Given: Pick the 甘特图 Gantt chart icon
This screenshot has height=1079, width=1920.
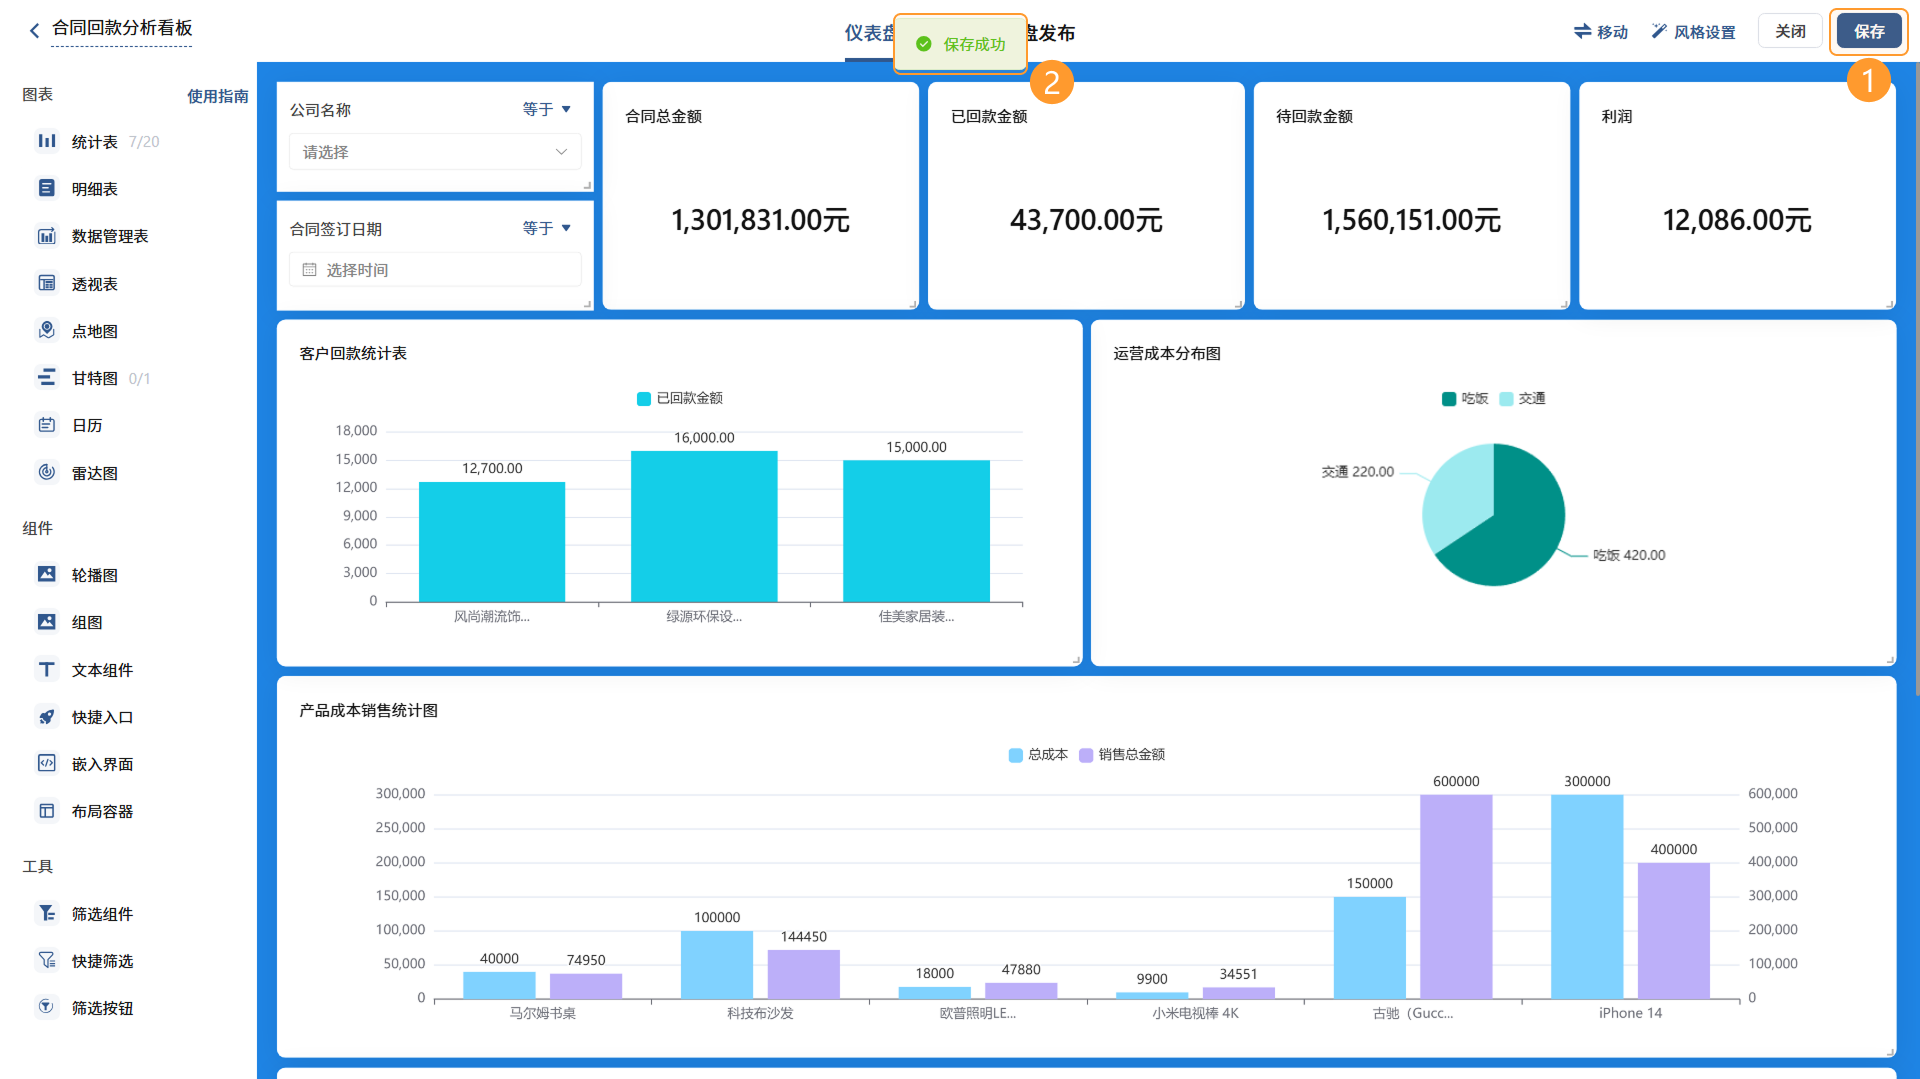Looking at the screenshot, I should click(47, 377).
